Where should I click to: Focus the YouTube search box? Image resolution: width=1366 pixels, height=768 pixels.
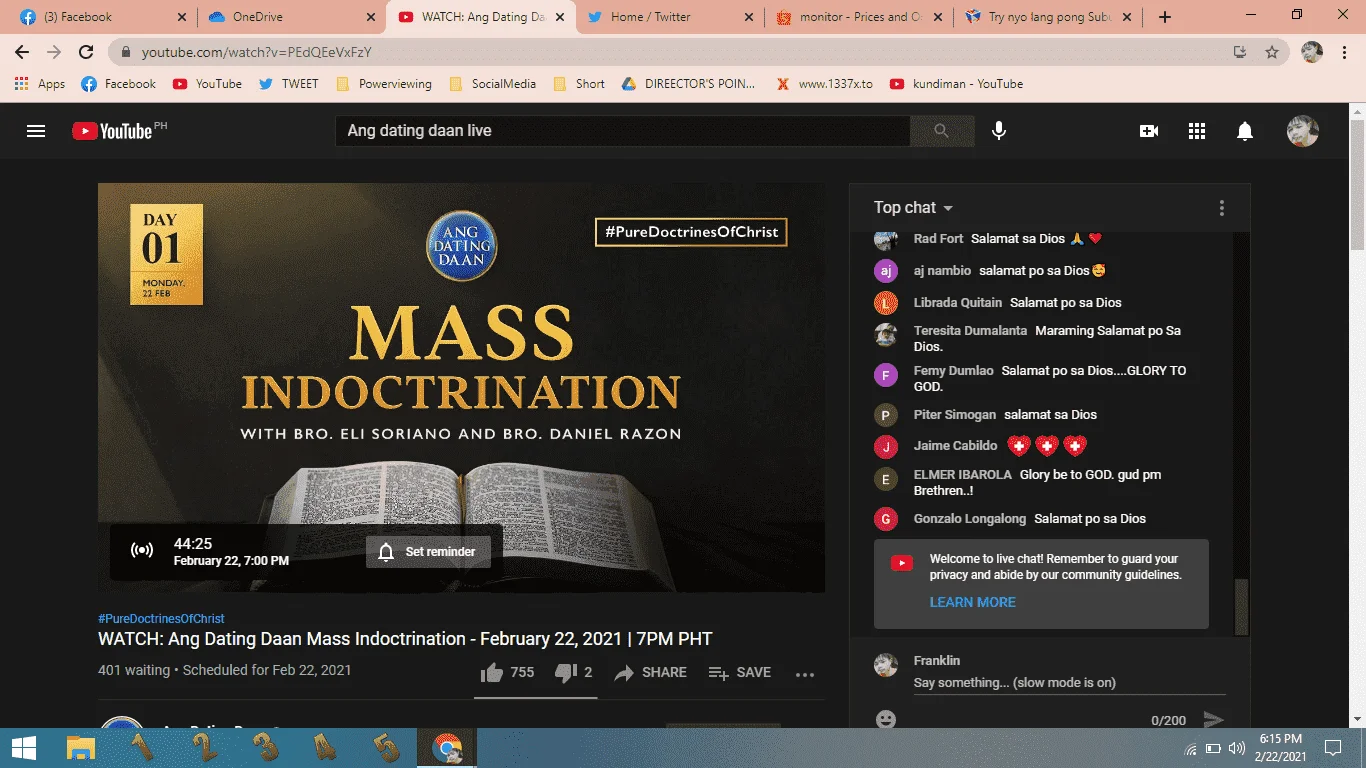coord(622,131)
